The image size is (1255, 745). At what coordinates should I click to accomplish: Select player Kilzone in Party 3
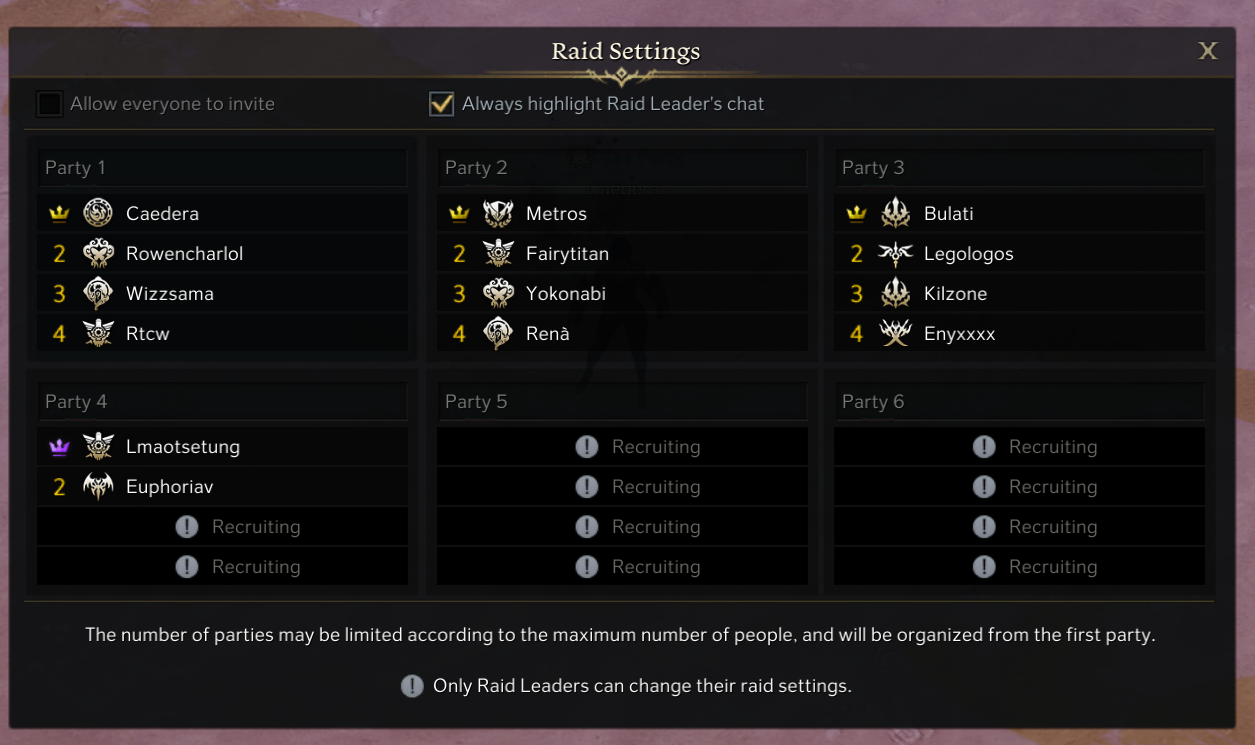955,293
